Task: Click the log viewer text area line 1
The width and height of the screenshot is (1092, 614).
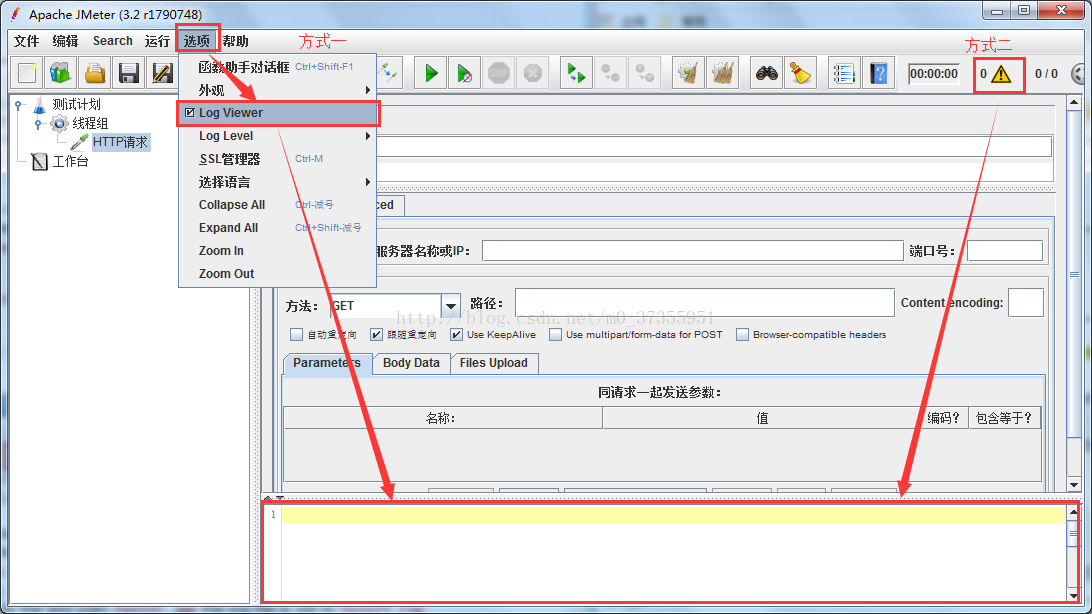Action: (x=673, y=514)
